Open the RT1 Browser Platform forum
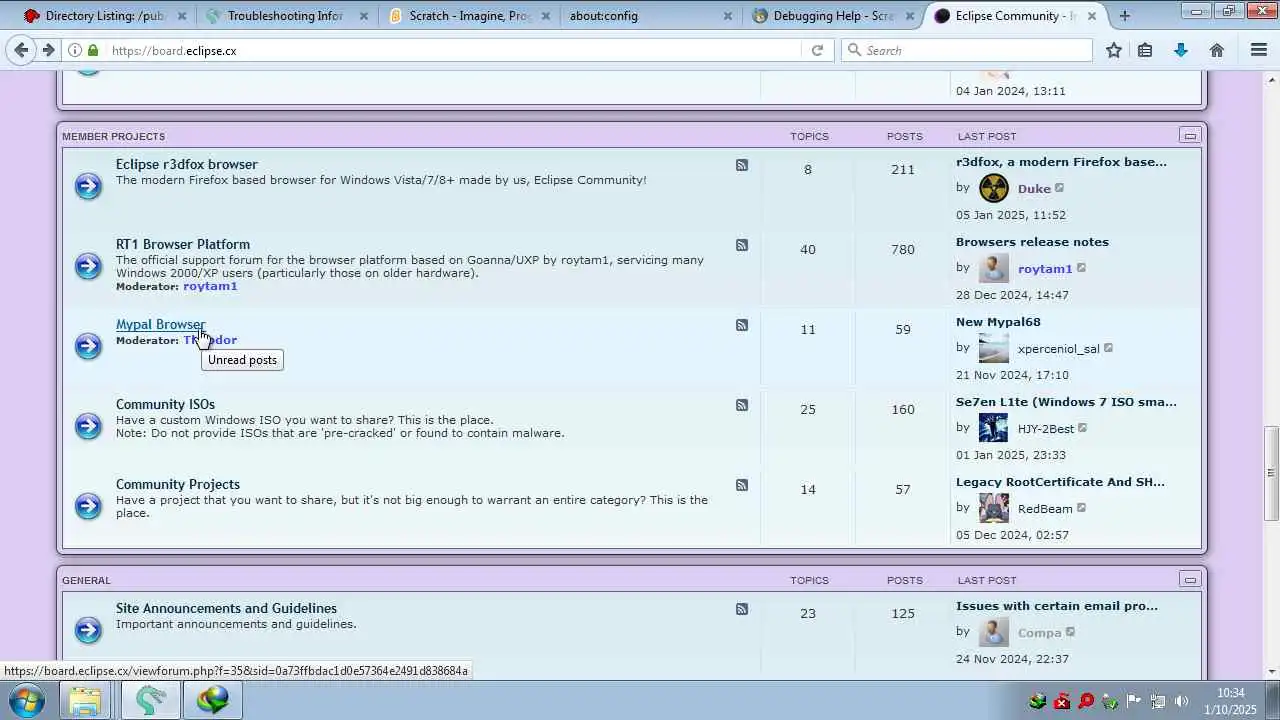Viewport: 1280px width, 720px height. (x=182, y=244)
